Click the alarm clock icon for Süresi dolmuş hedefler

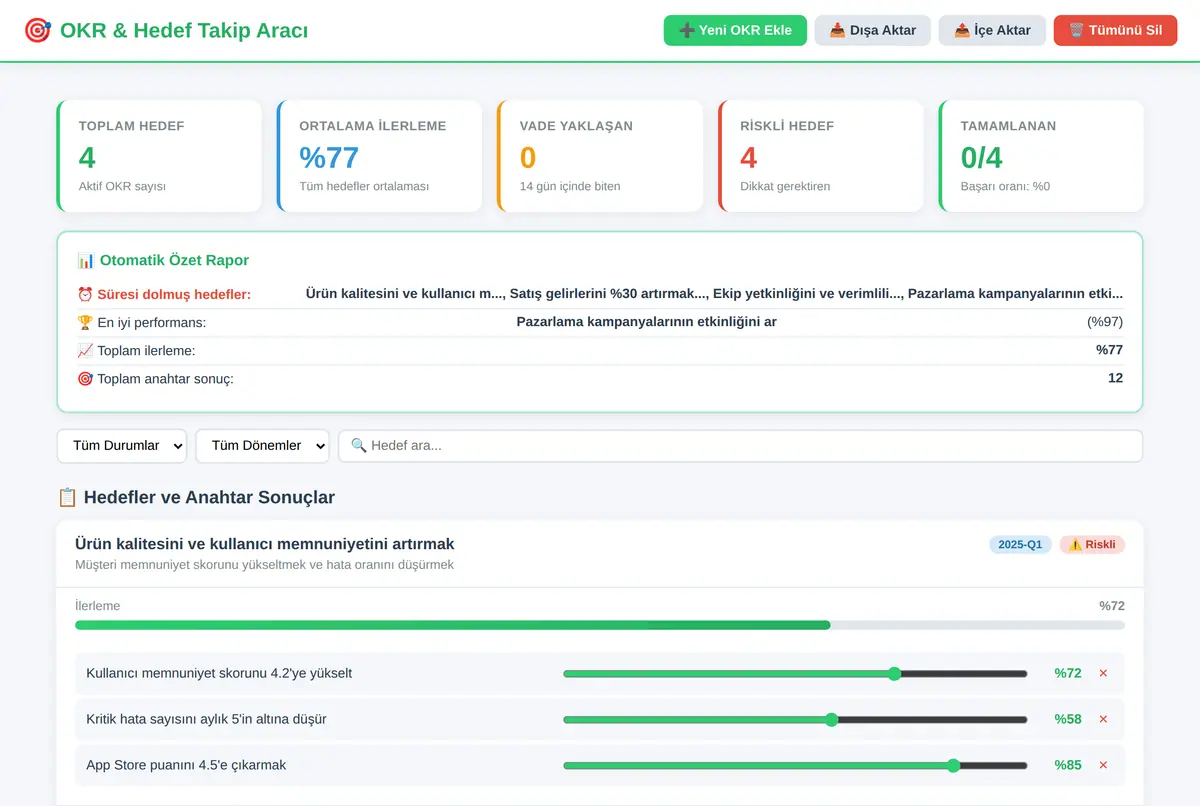pyautogui.click(x=84, y=294)
